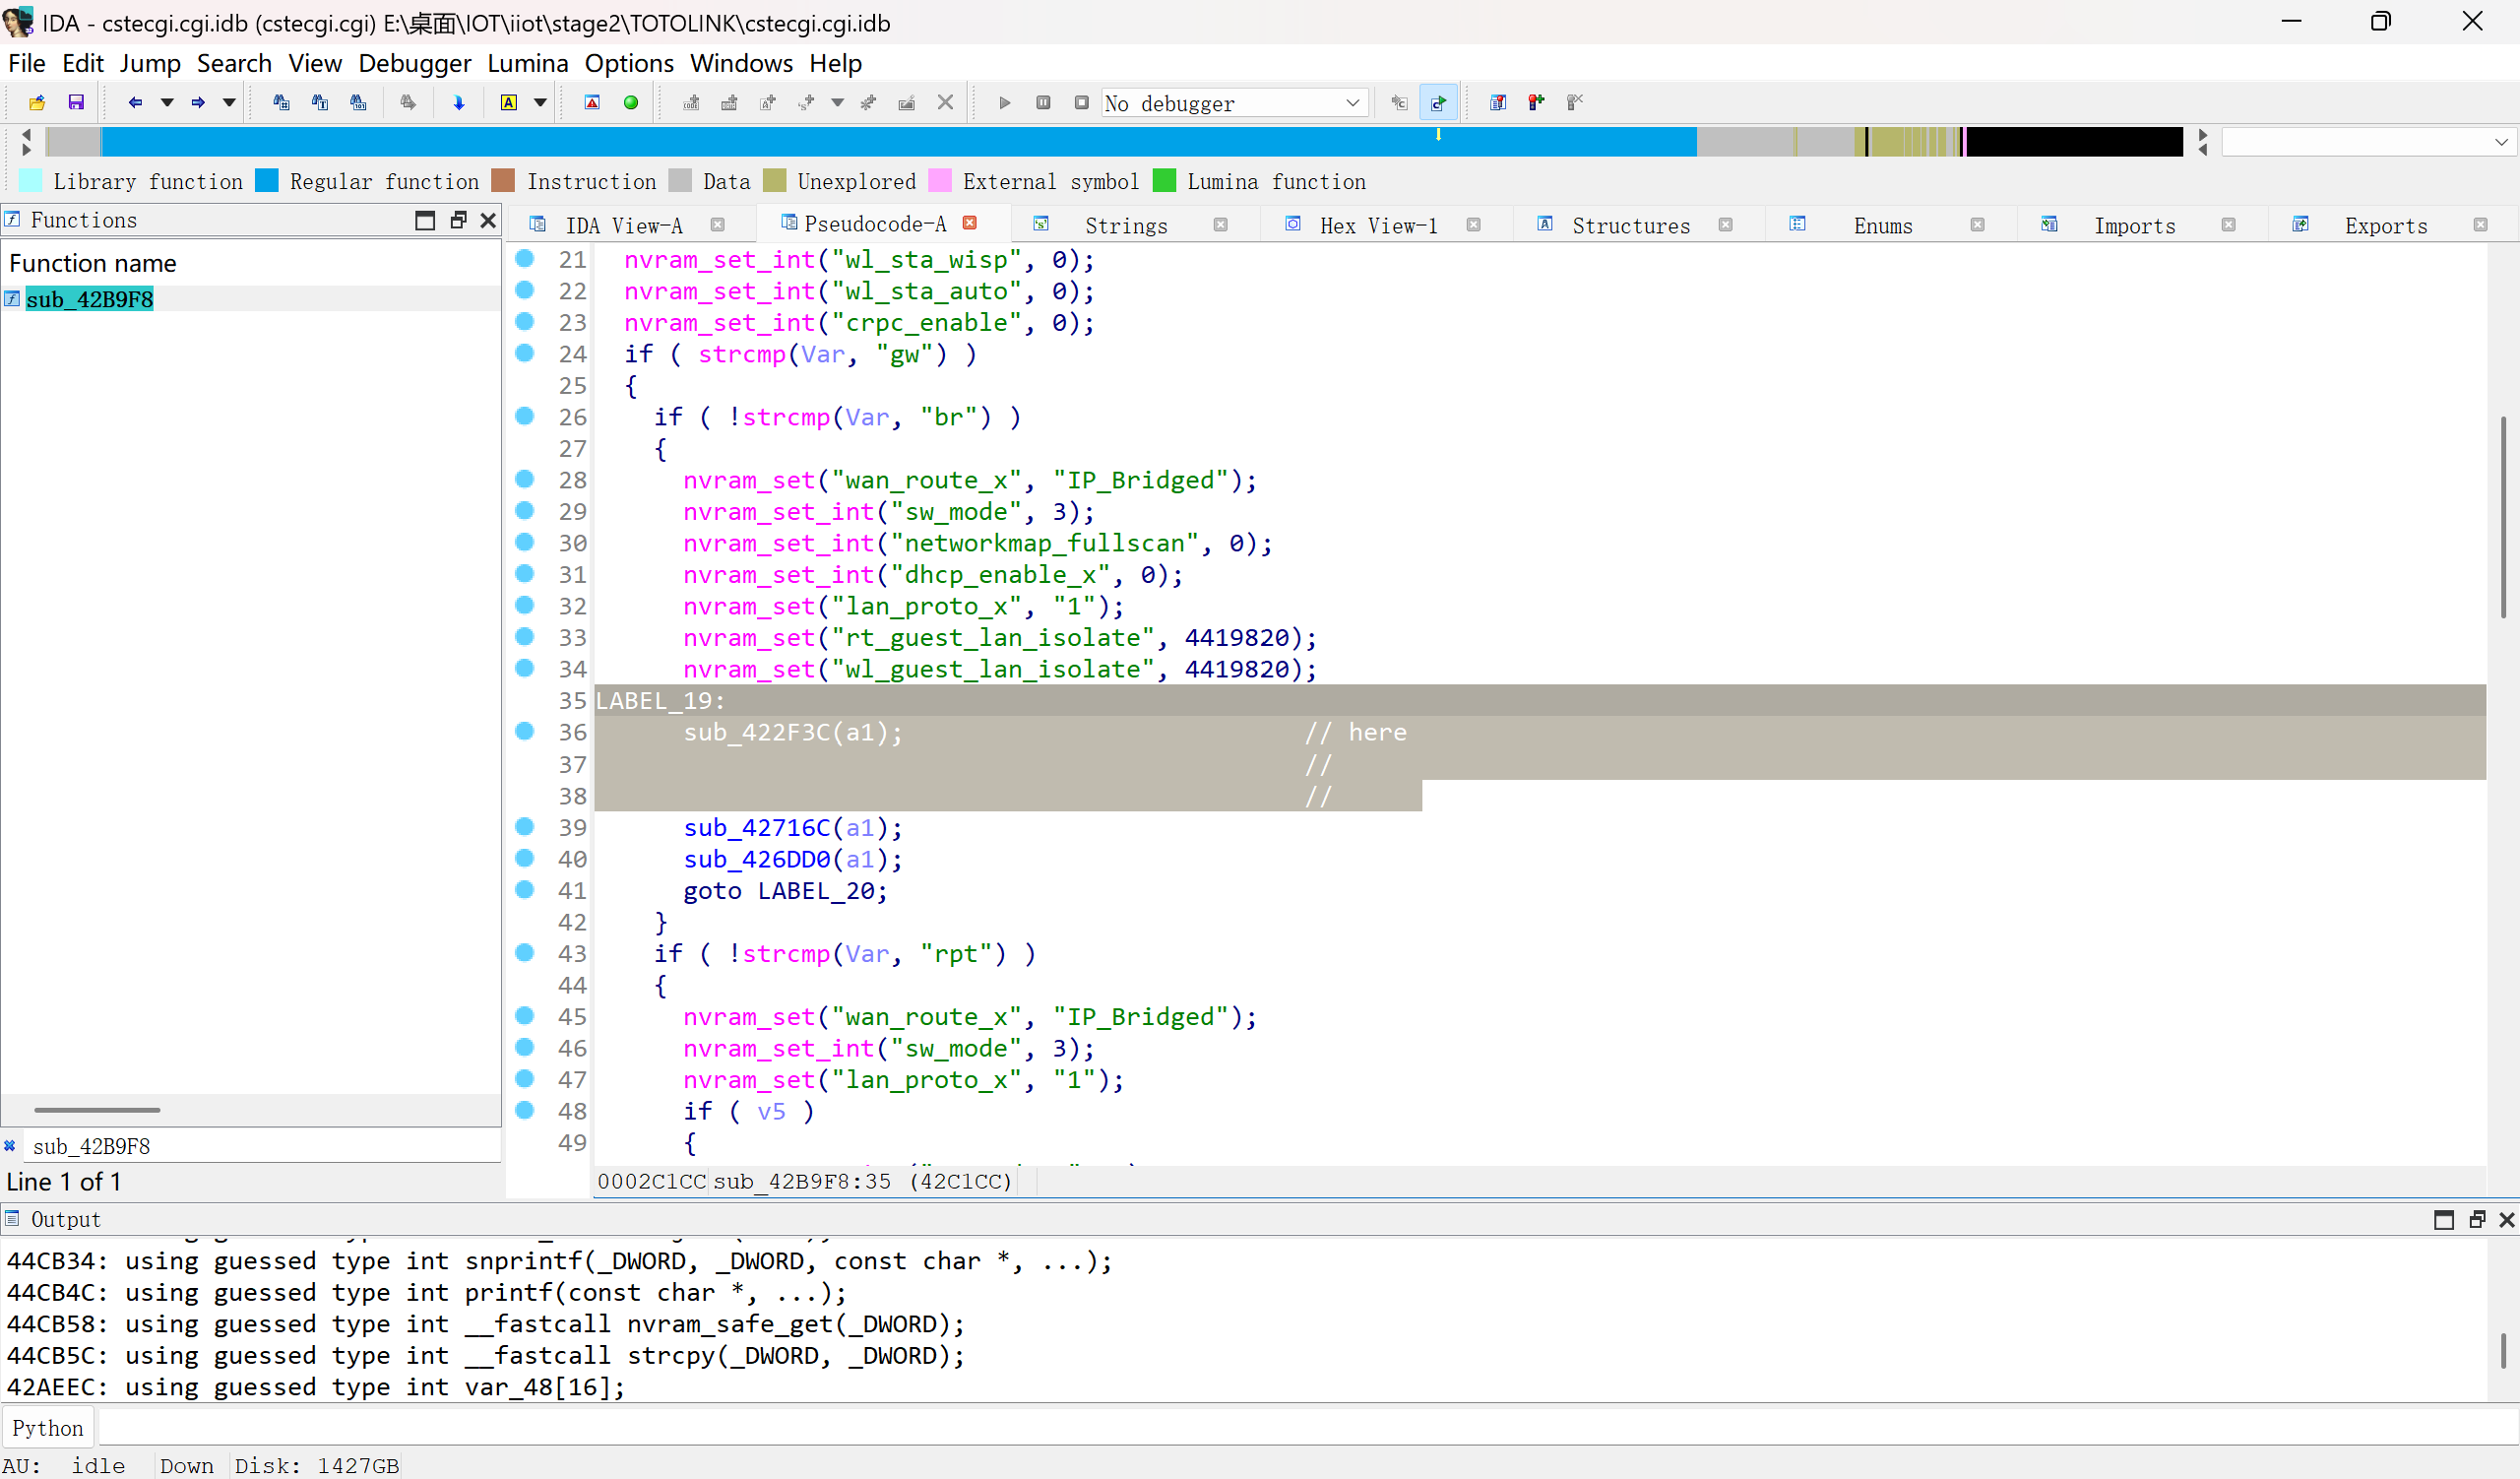Viewport: 2520px width, 1479px height.
Task: Click the string-literal style icon
Action: click(807, 102)
